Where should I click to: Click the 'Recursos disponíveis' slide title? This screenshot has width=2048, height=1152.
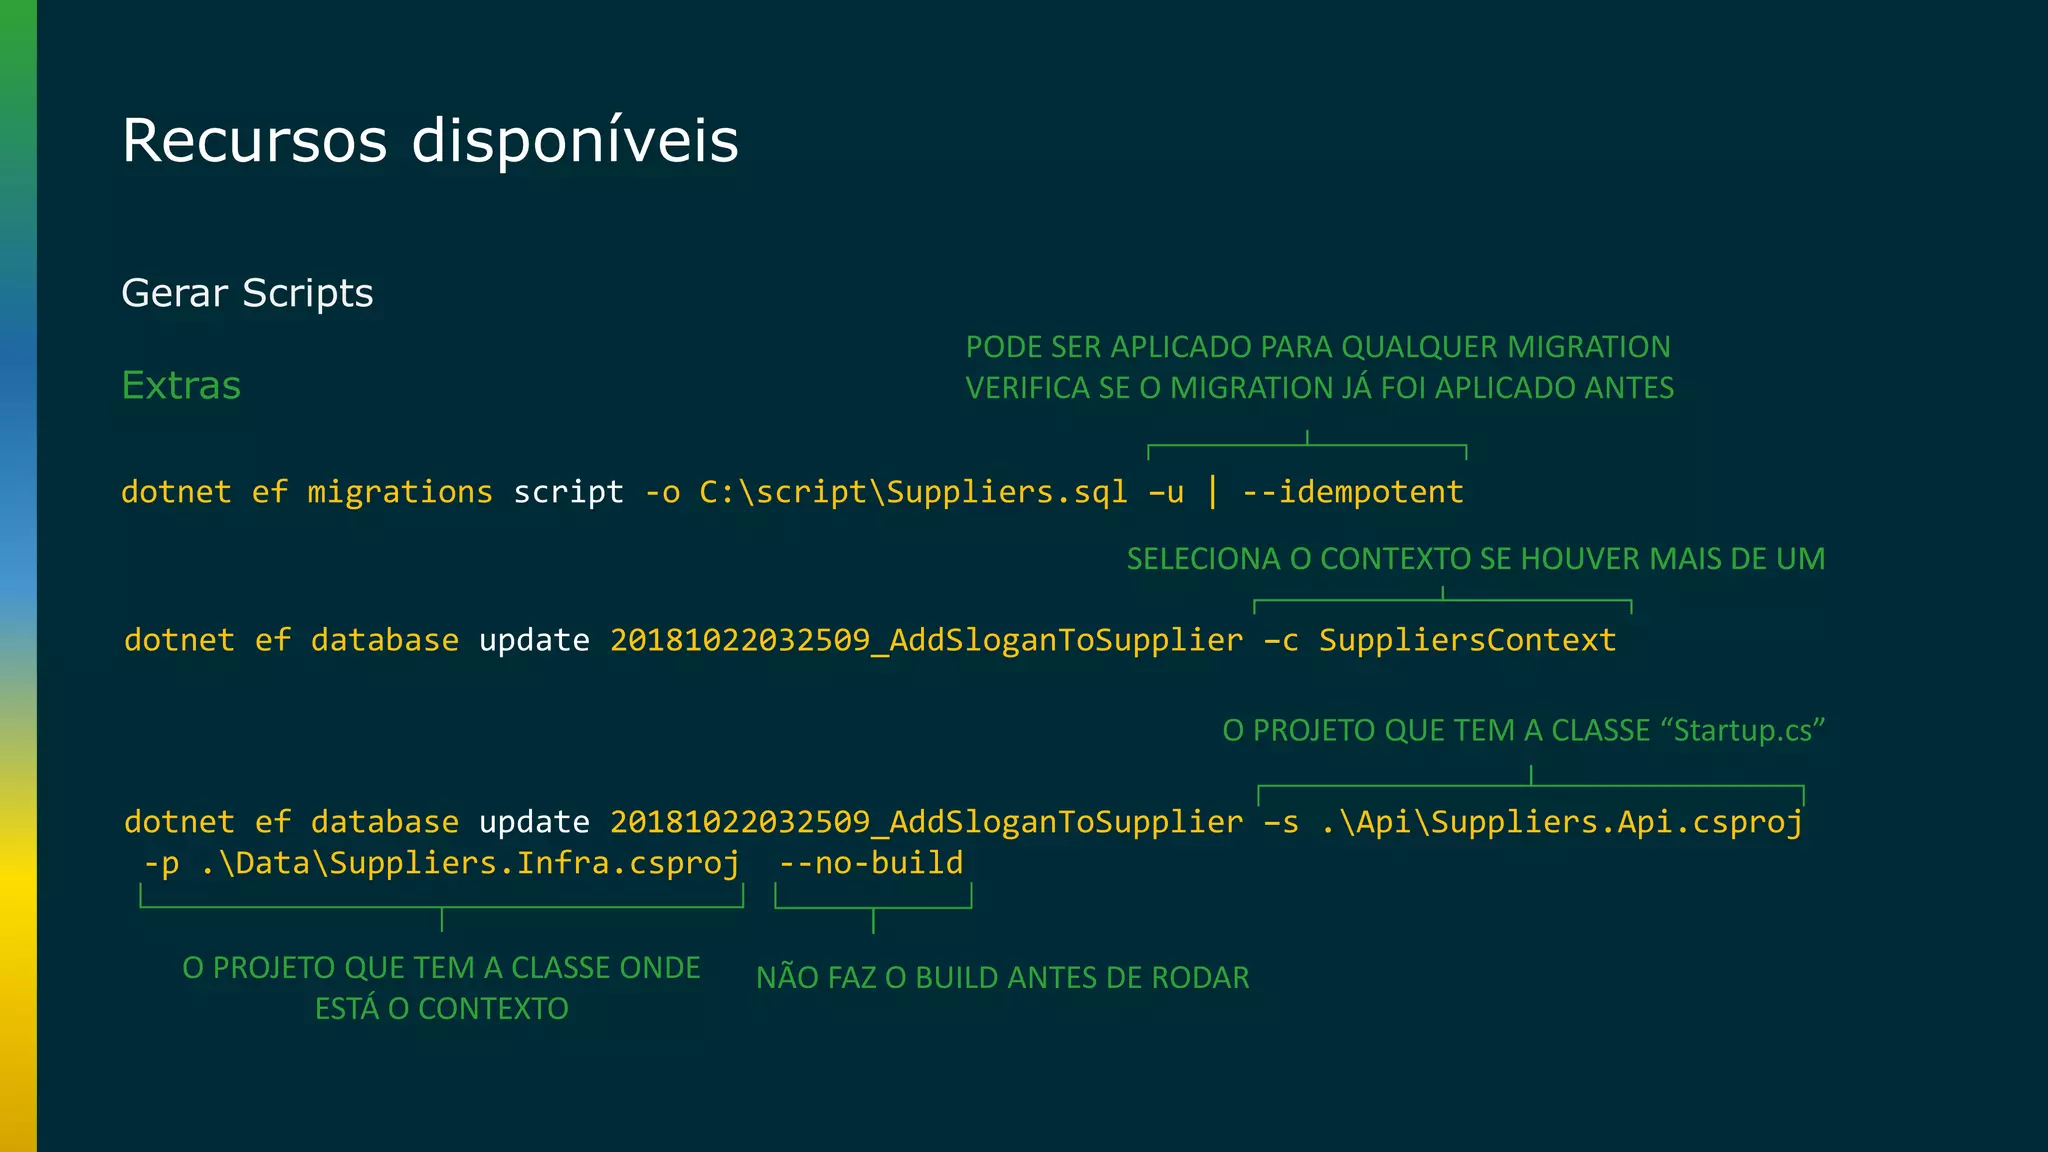coord(430,140)
